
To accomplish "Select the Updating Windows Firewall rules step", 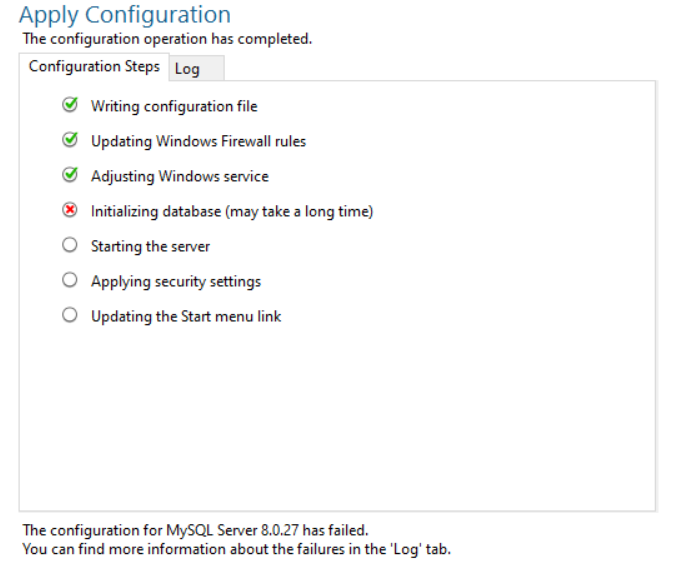I will point(198,142).
